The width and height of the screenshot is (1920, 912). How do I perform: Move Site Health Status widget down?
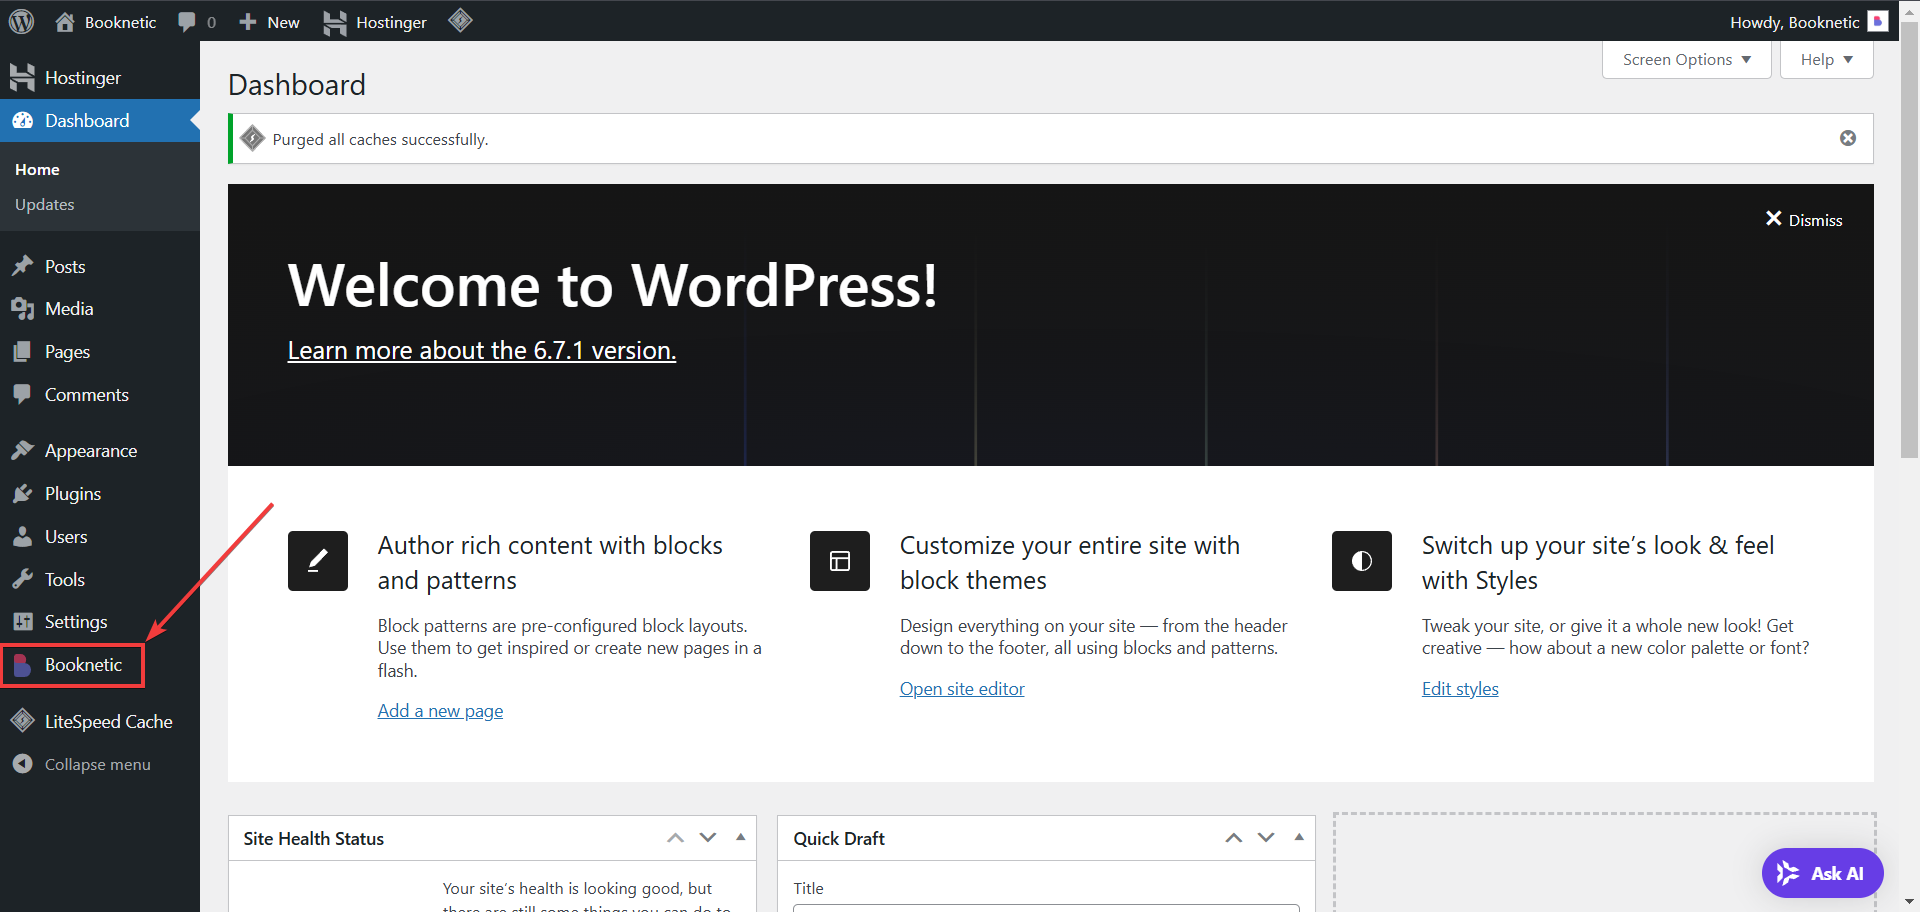pos(708,838)
